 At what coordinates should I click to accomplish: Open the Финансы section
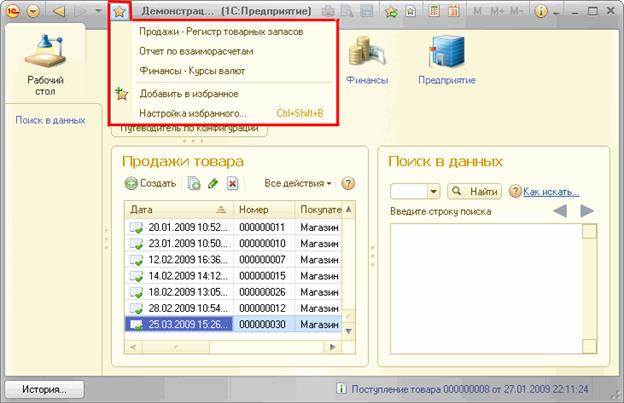(x=367, y=60)
